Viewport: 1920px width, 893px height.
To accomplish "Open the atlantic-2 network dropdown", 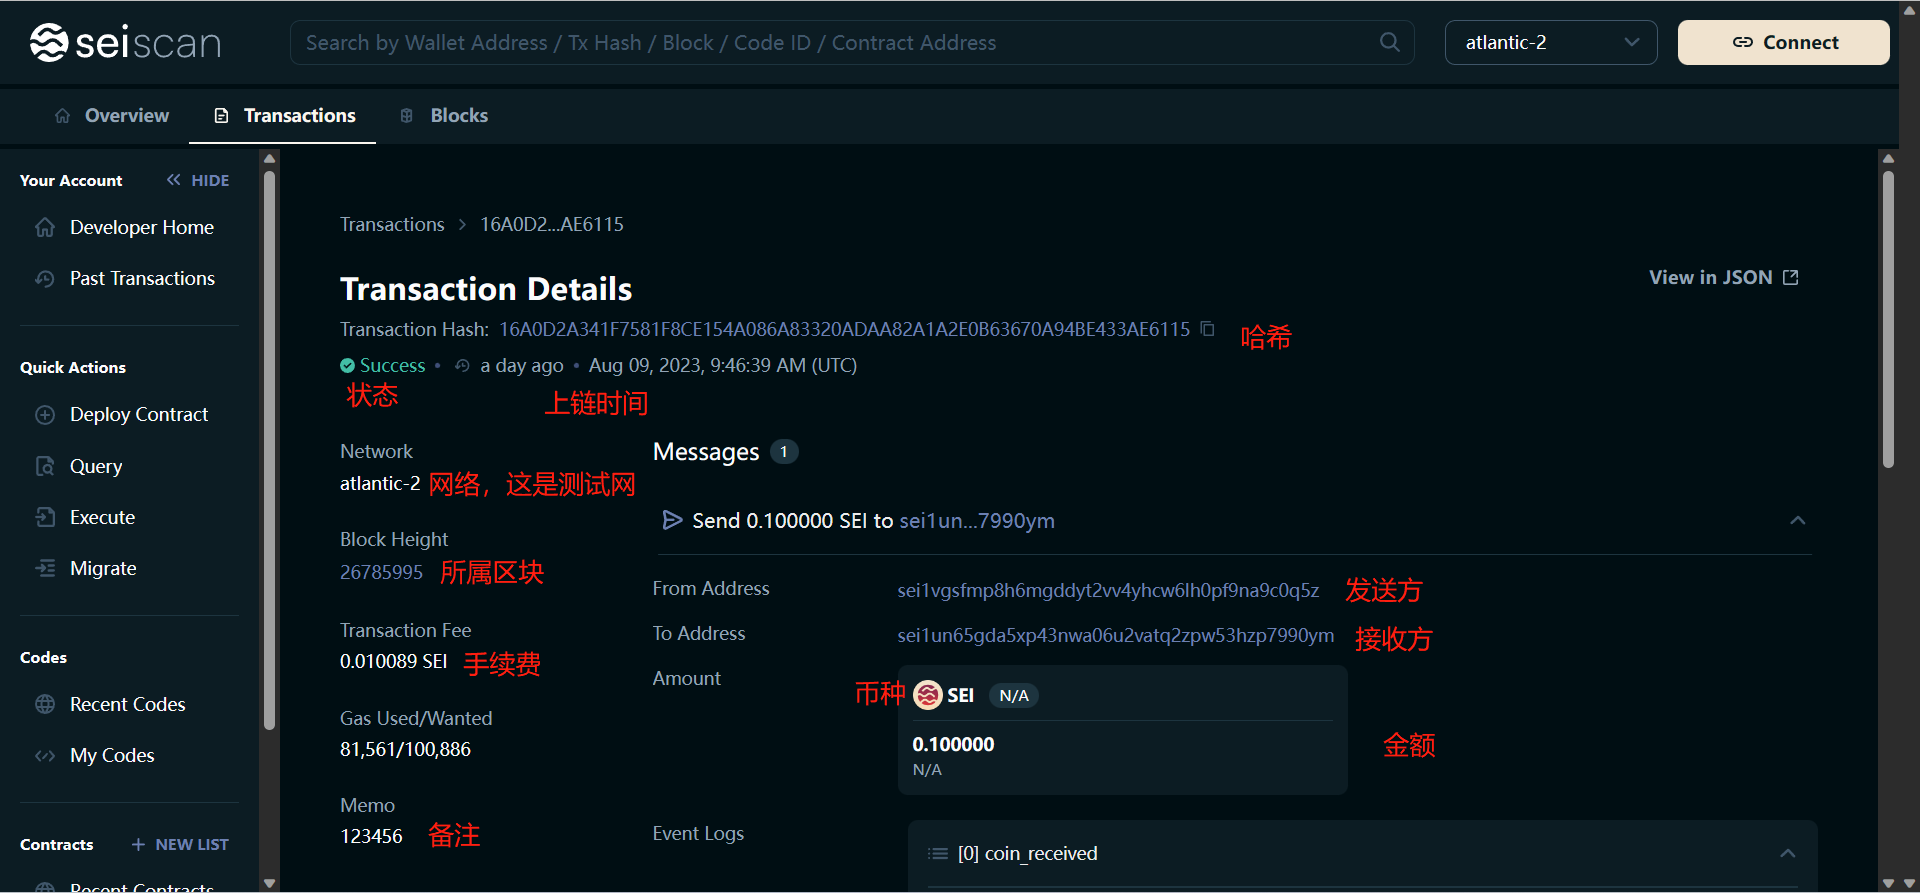I will (1551, 42).
